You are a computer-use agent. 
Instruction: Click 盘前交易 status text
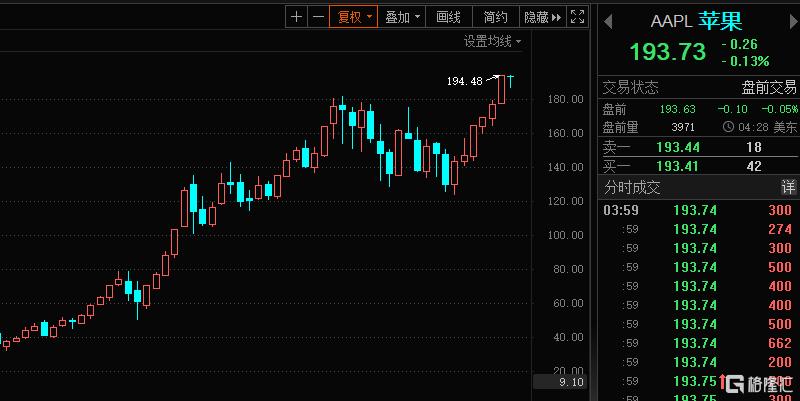pyautogui.click(x=768, y=87)
